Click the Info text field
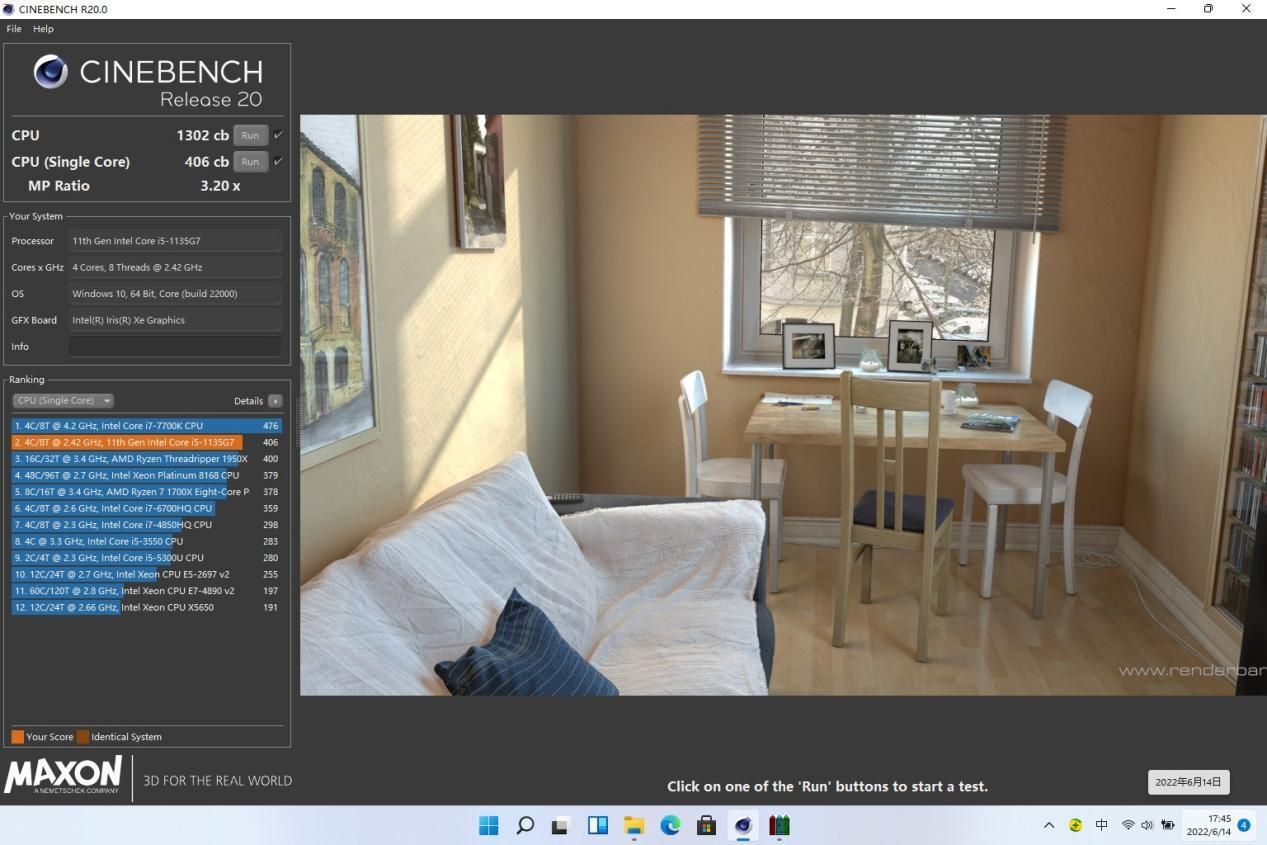The height and width of the screenshot is (845, 1267). [x=175, y=347]
